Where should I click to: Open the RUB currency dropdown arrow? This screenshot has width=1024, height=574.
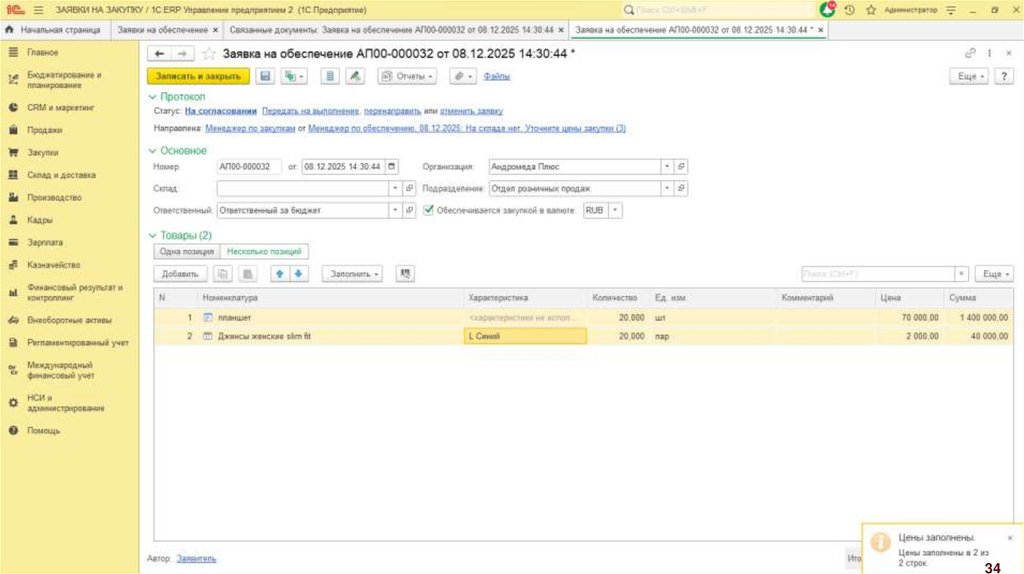(615, 210)
